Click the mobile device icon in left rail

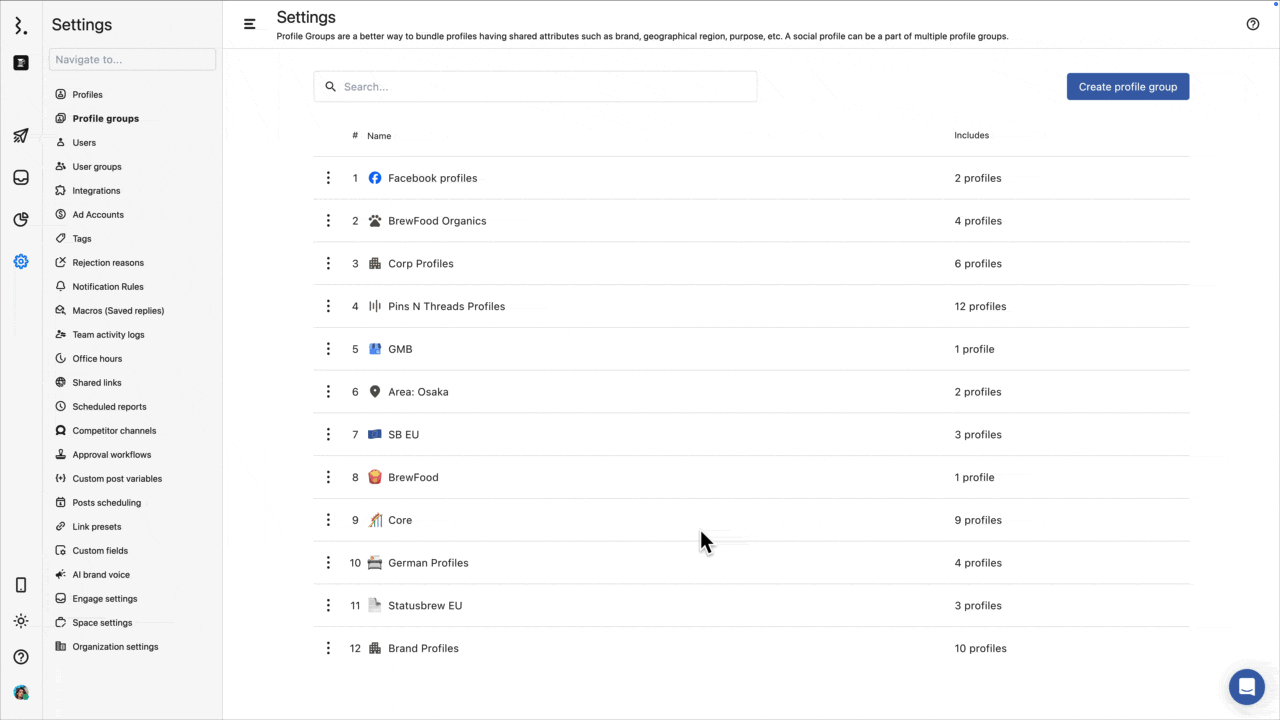(21, 585)
